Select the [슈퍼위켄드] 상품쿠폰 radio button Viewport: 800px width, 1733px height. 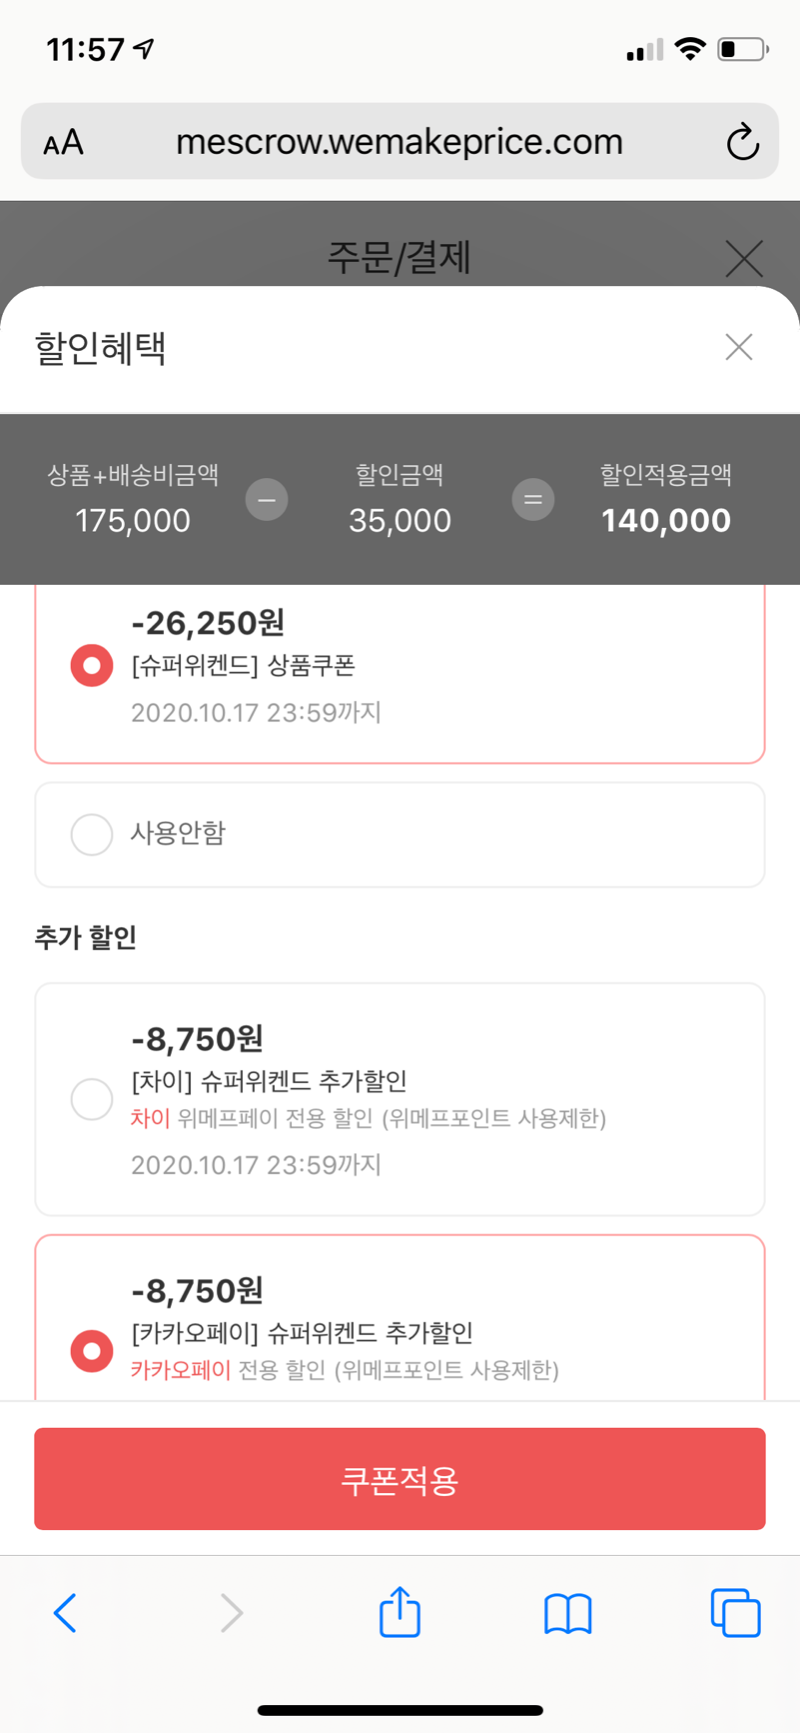pos(91,666)
